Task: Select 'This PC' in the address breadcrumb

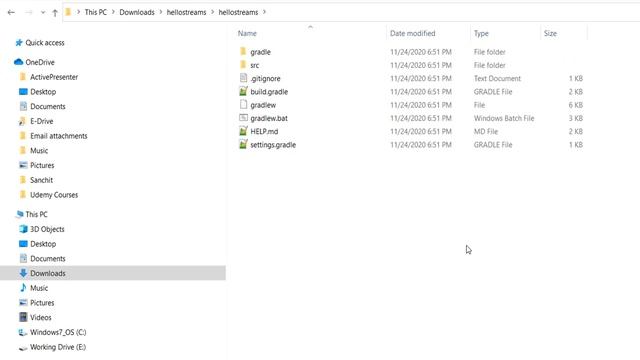Action: (x=96, y=12)
